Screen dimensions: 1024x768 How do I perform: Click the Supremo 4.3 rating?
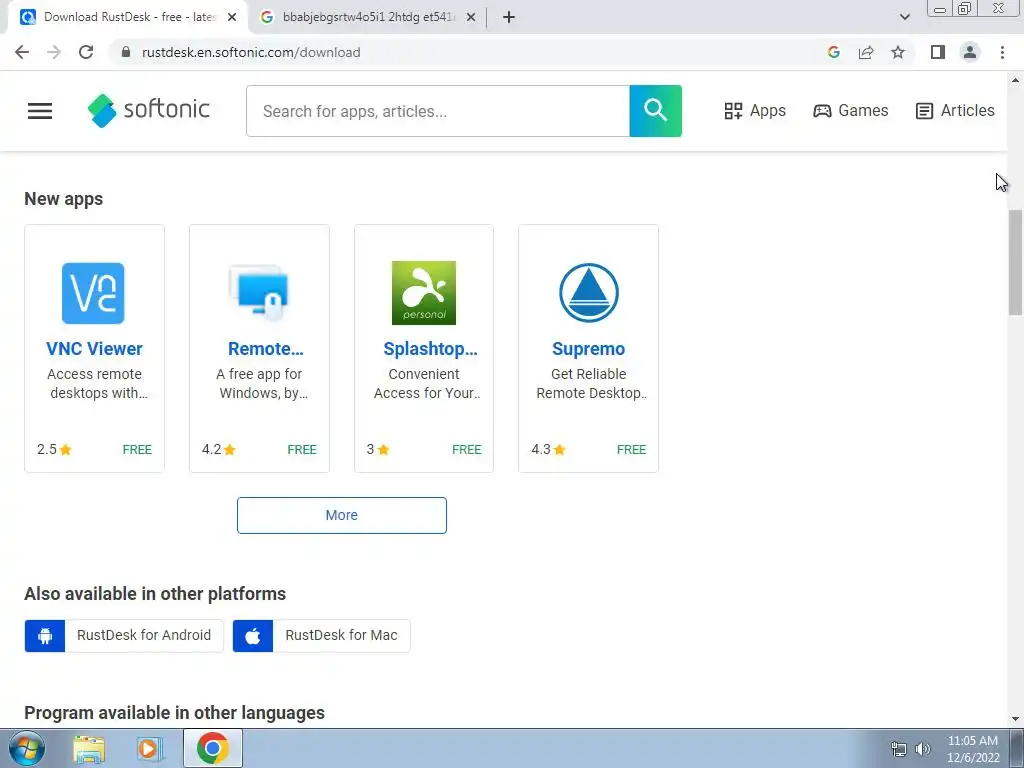(549, 449)
